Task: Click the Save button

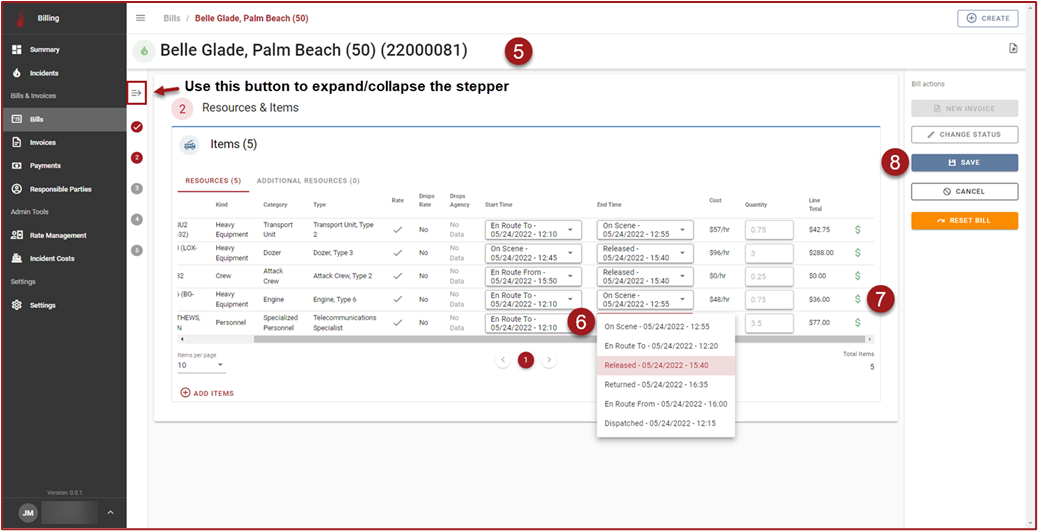Action: 964,162
